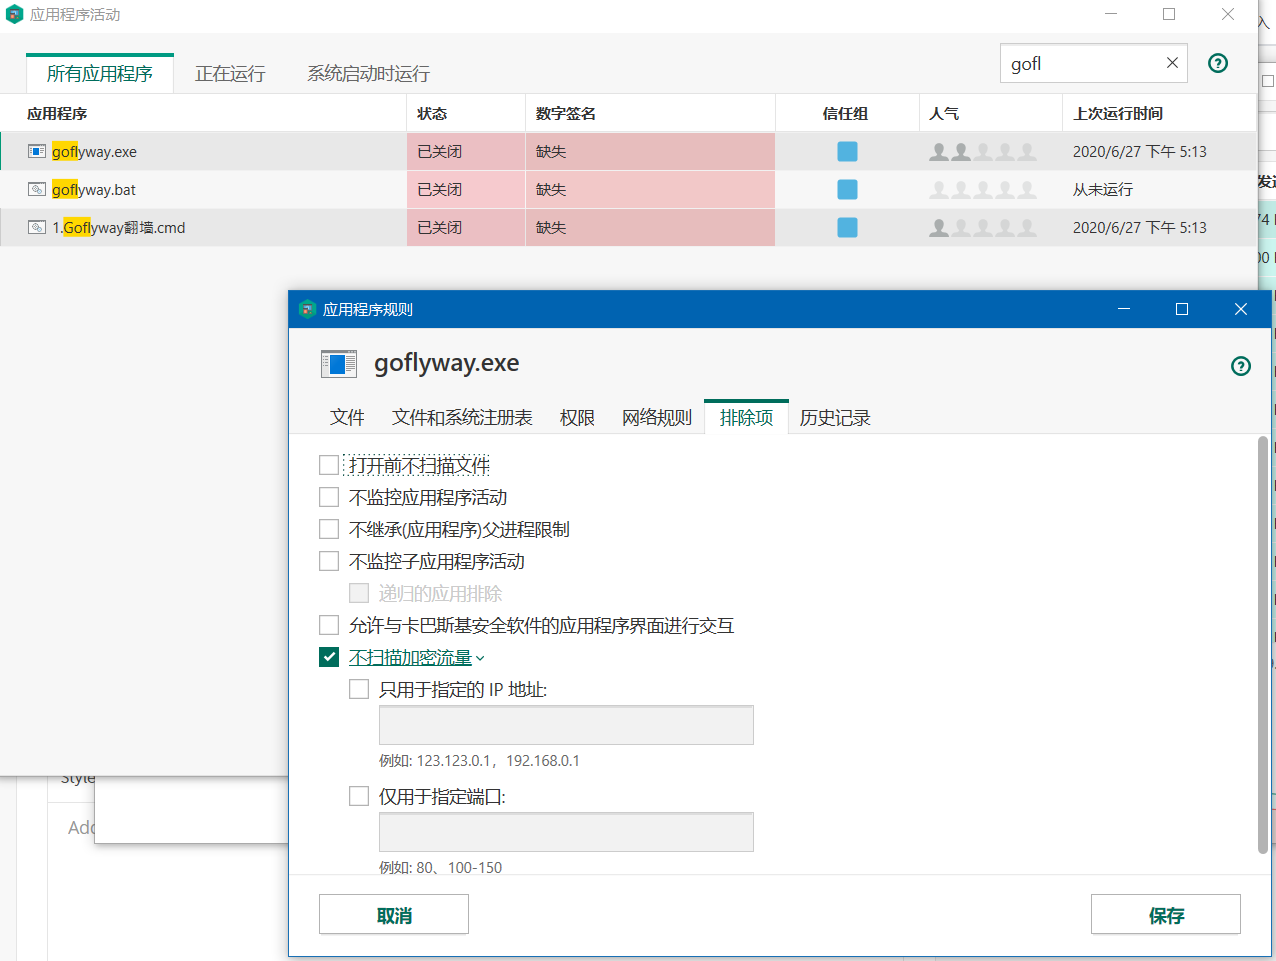Click the help icon beside search box
The width and height of the screenshot is (1276, 961).
tap(1217, 63)
